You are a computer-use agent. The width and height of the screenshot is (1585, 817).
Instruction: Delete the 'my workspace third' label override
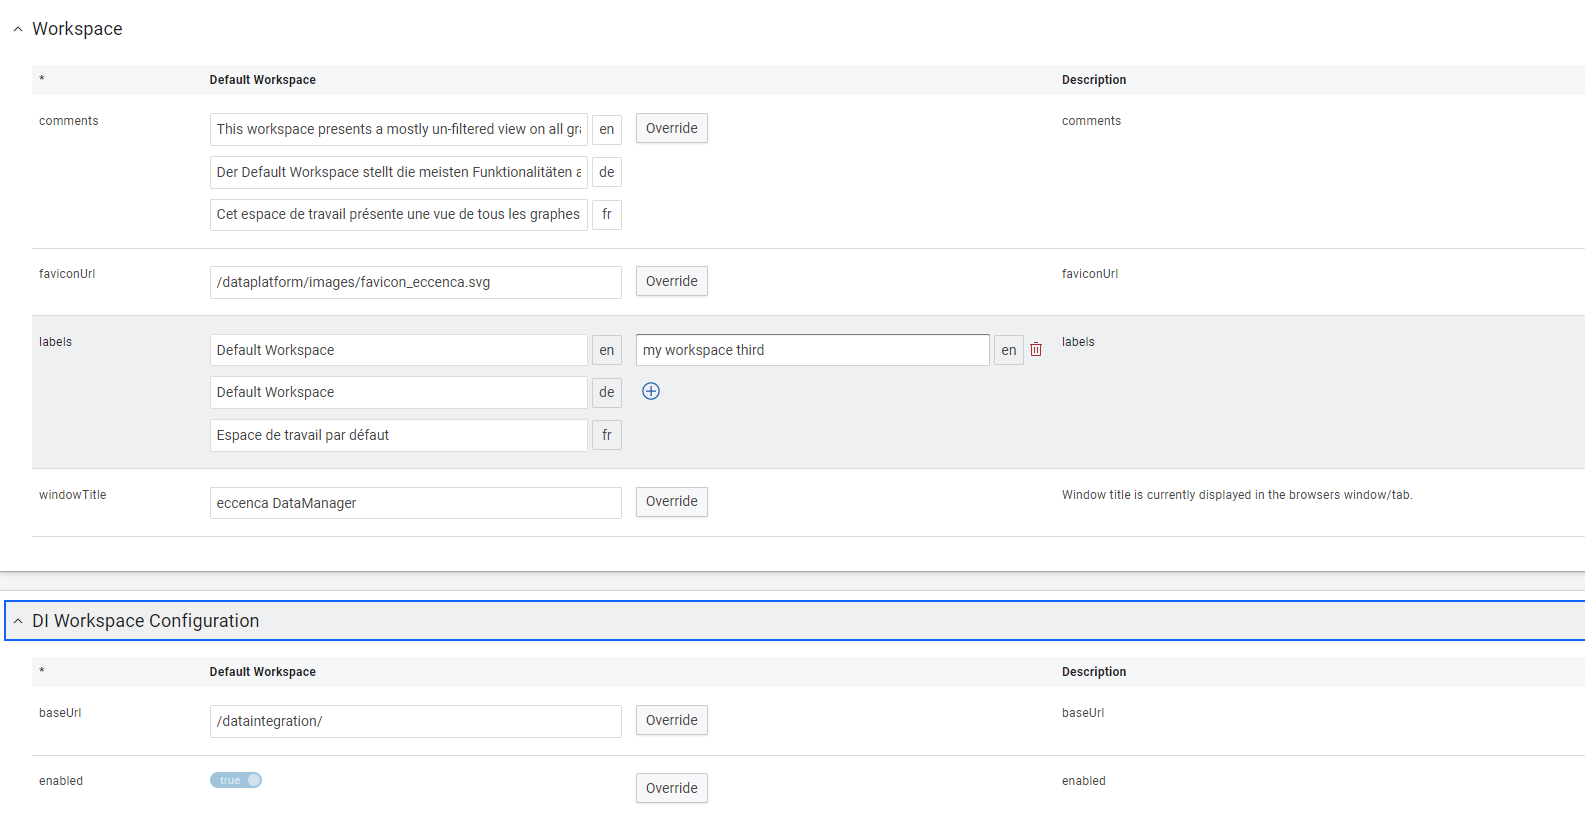coord(1036,350)
